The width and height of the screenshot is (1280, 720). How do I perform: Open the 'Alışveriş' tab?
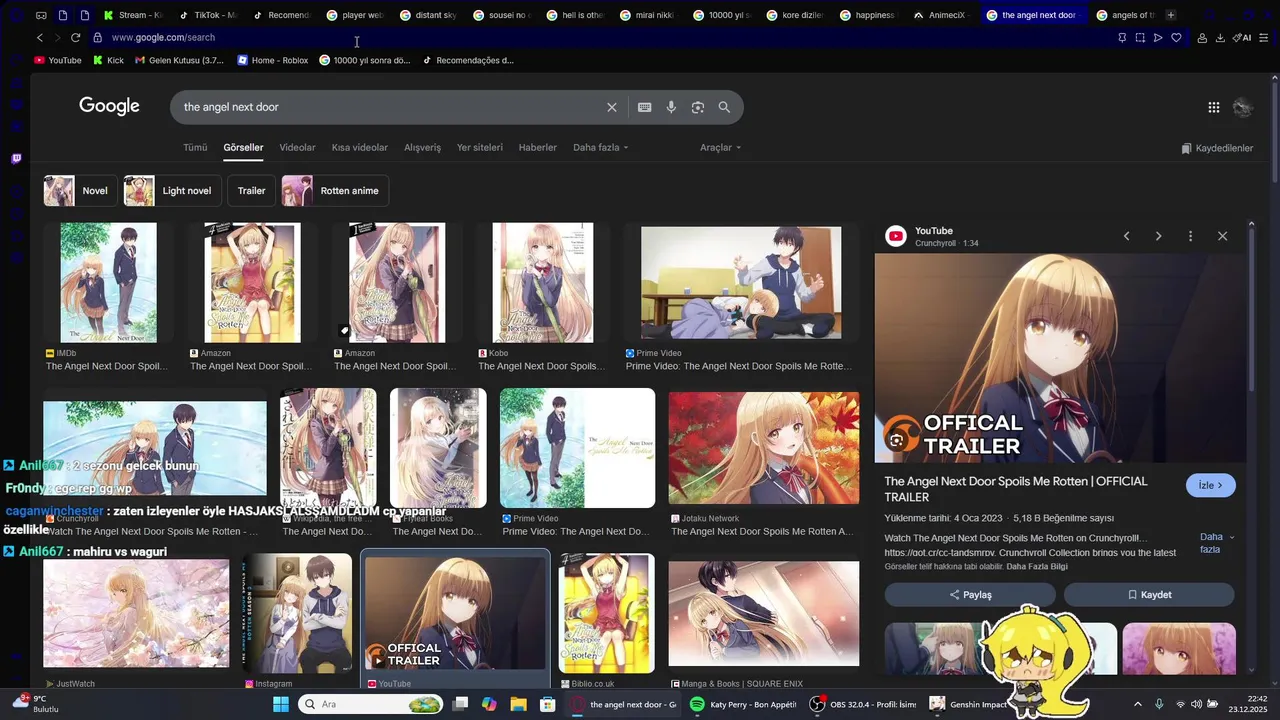pos(422,147)
